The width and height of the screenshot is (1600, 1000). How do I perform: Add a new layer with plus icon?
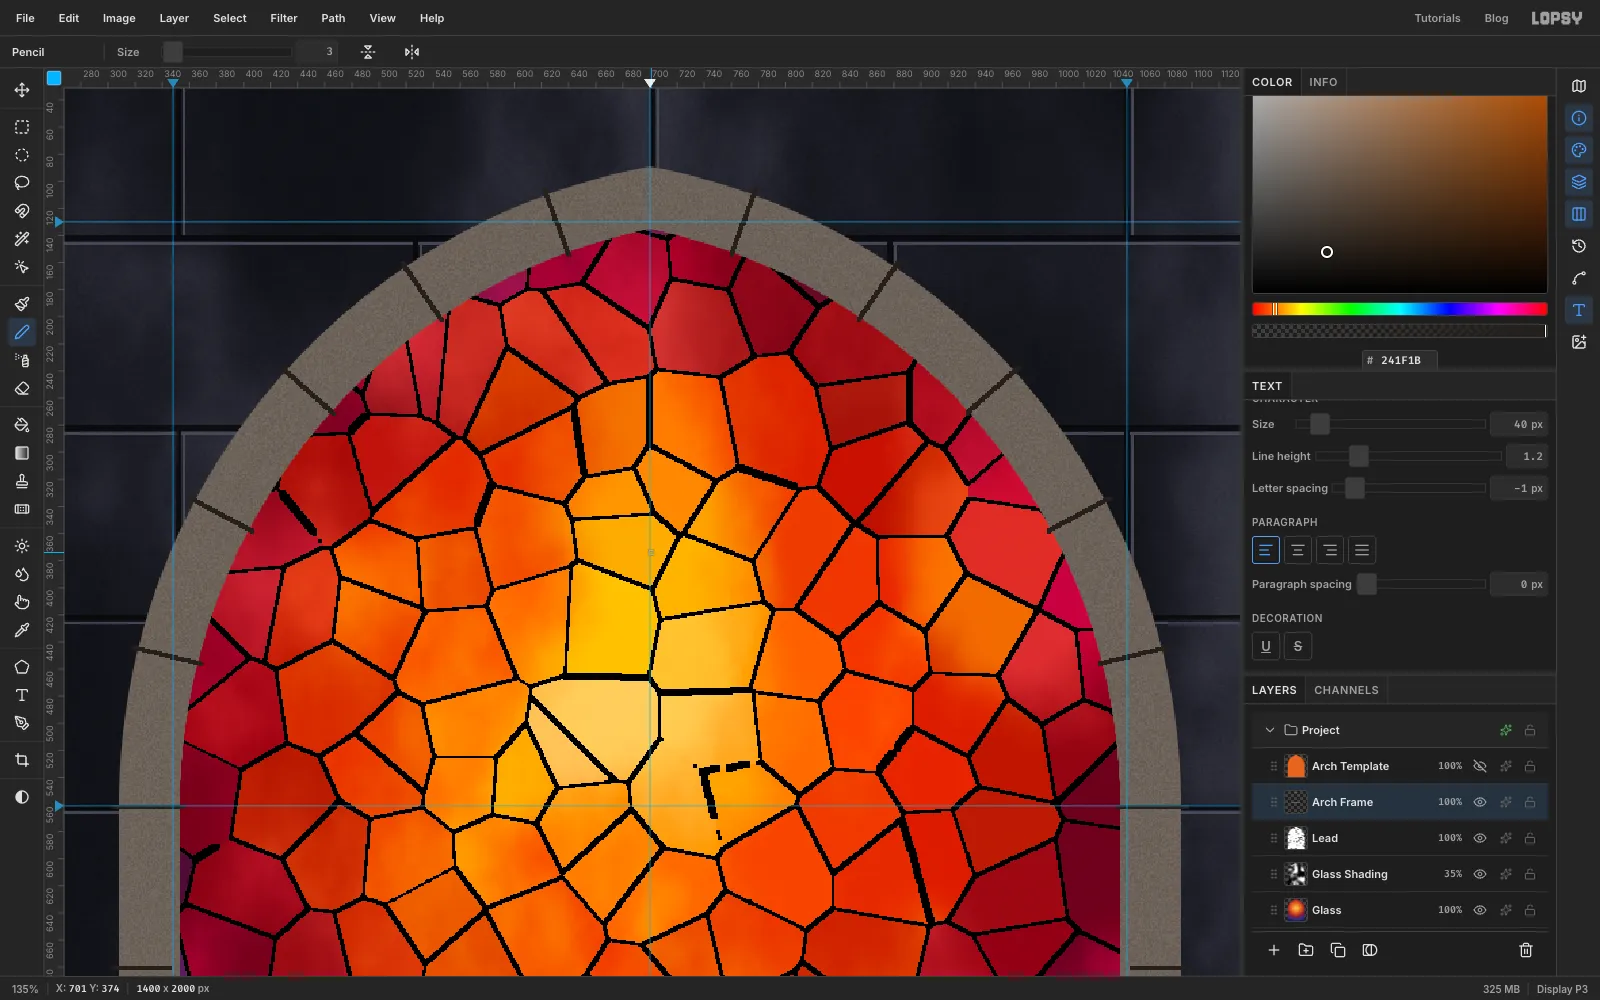(1274, 950)
